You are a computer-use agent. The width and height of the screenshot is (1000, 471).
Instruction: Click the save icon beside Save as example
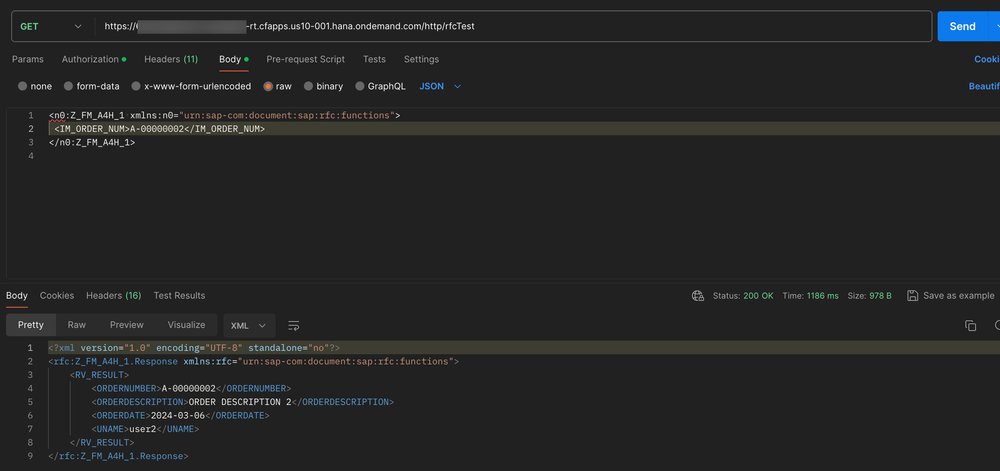click(x=912, y=296)
